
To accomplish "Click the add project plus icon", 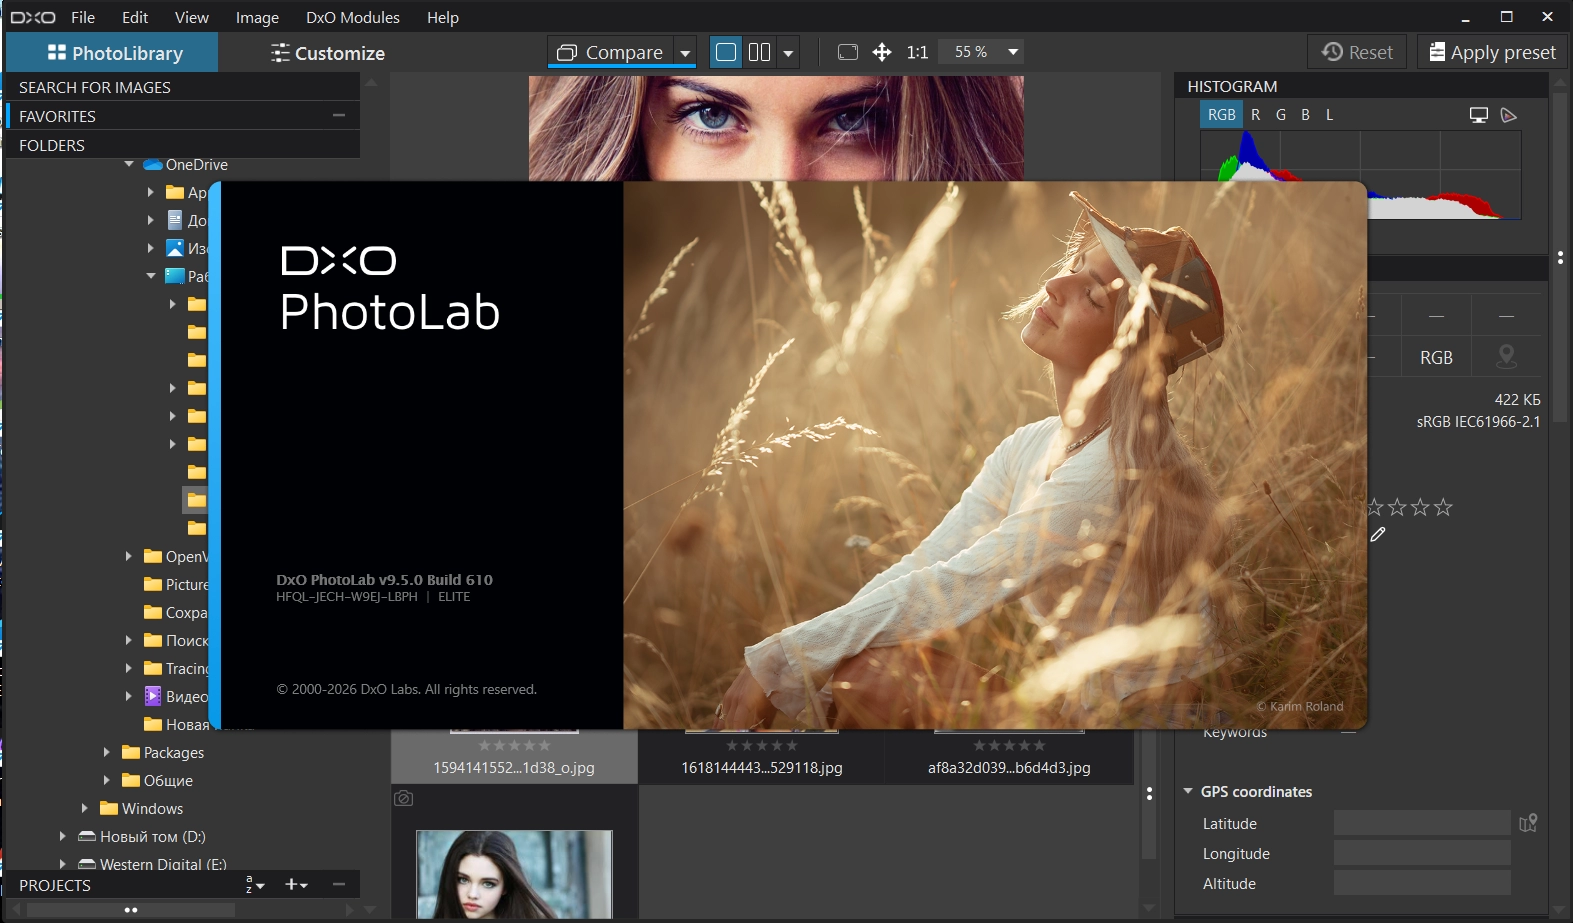I will 296,884.
